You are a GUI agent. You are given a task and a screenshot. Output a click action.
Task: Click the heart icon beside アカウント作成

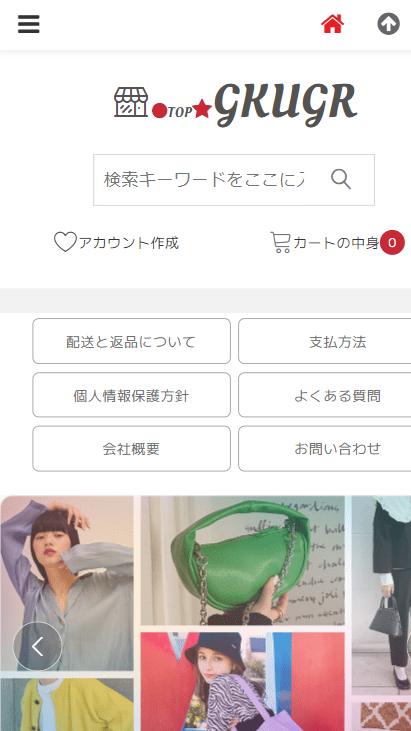coord(65,242)
